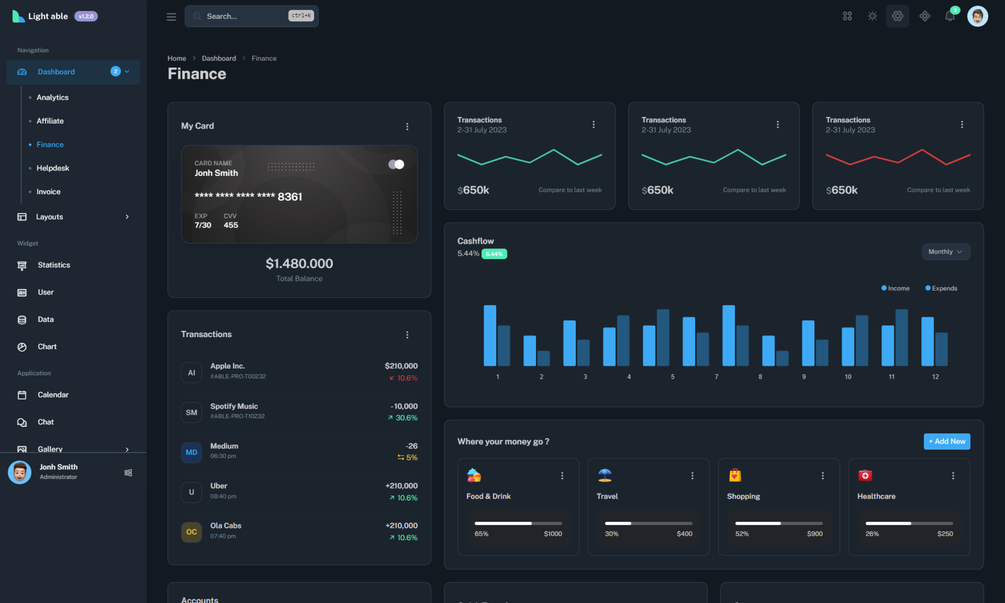Expand the Layouts submenu arrow
The image size is (1005, 603).
[x=127, y=217]
